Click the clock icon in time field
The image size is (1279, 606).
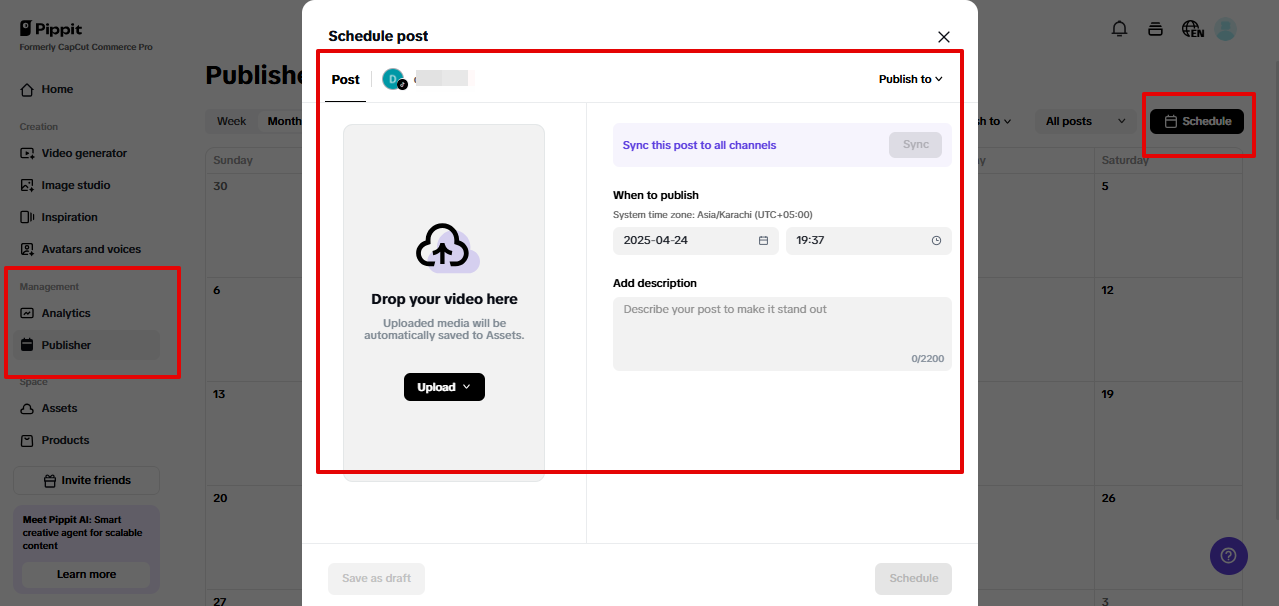(x=936, y=241)
